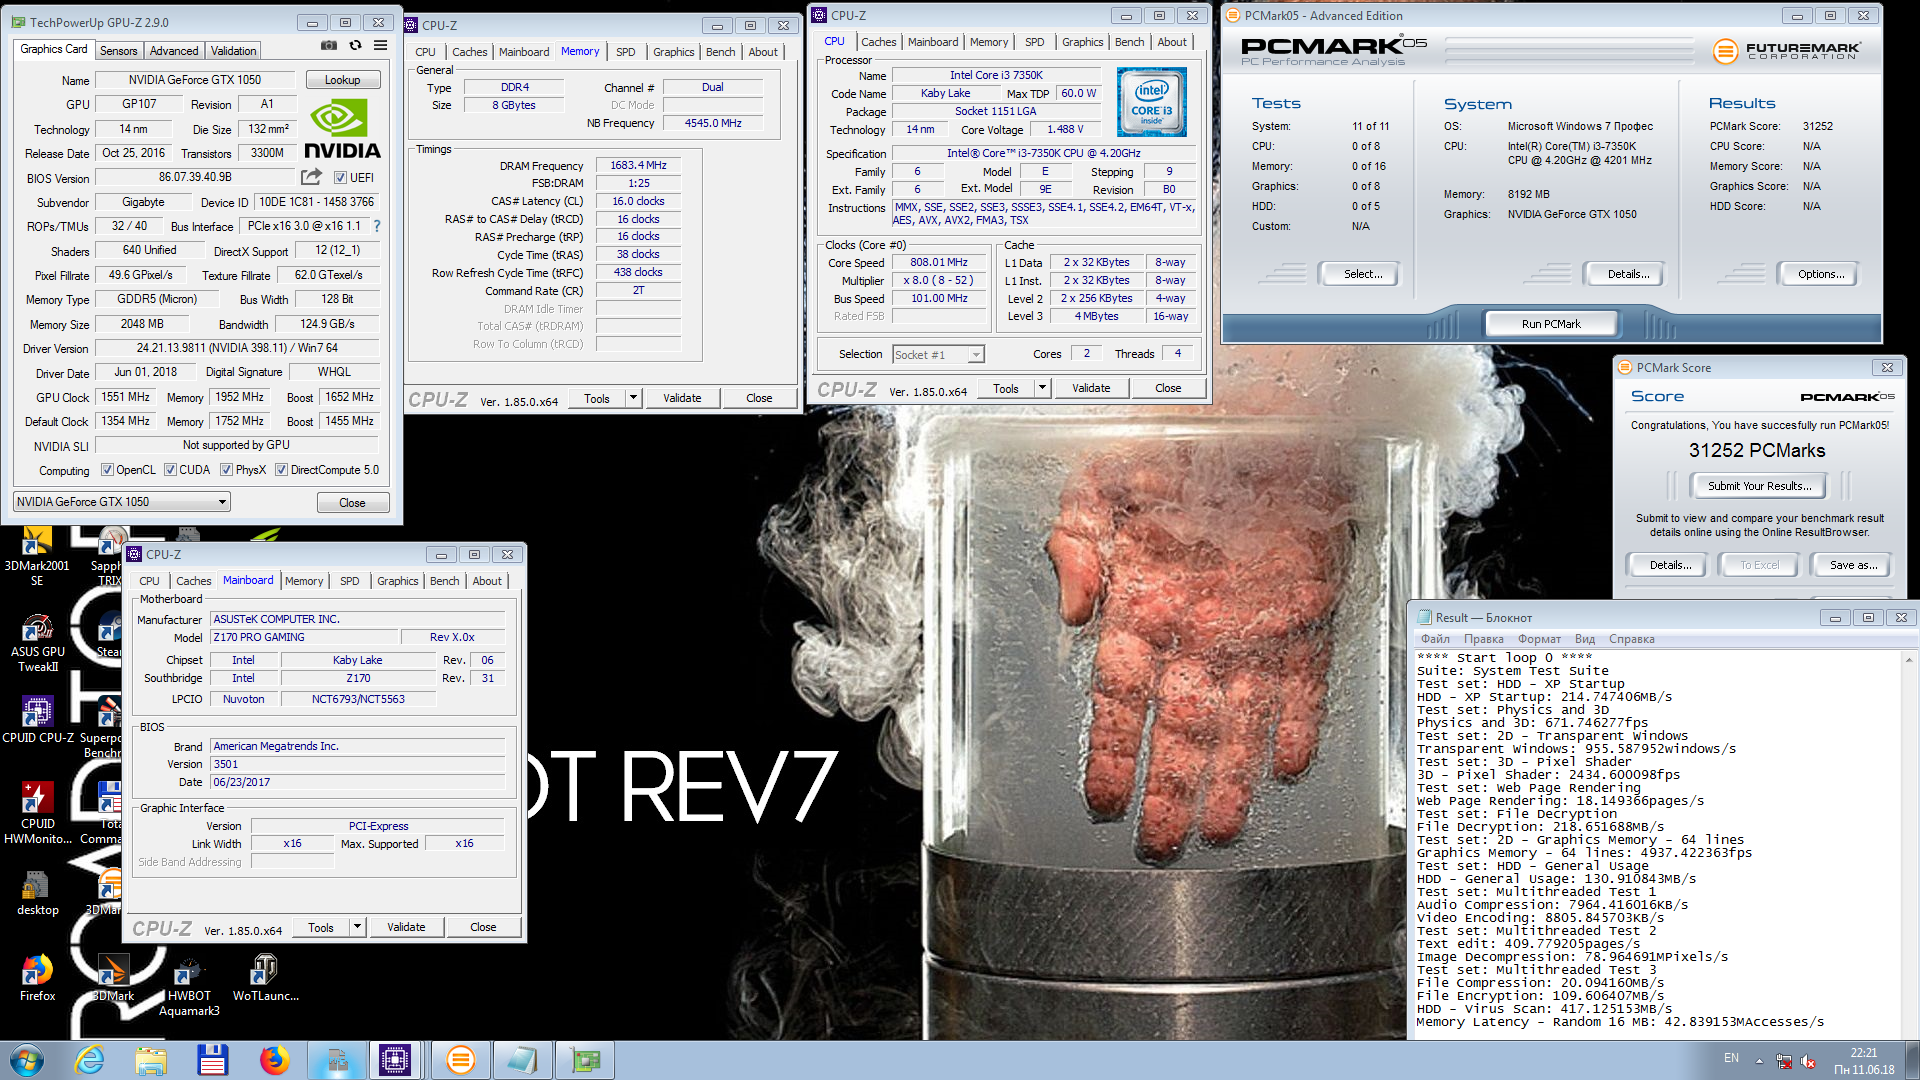
Task: Open Tools dropdown arrow in CPU-Z Memory window
Action: coord(633,398)
